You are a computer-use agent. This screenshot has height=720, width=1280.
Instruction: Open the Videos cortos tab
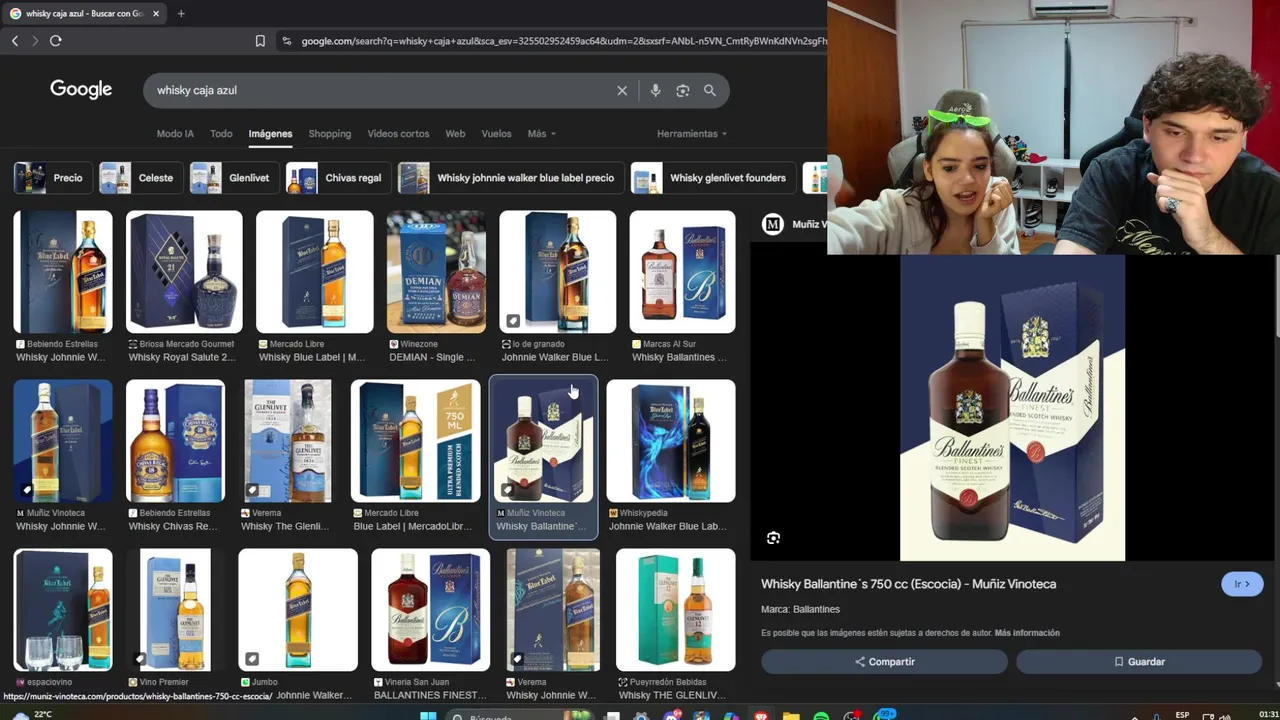(x=398, y=133)
